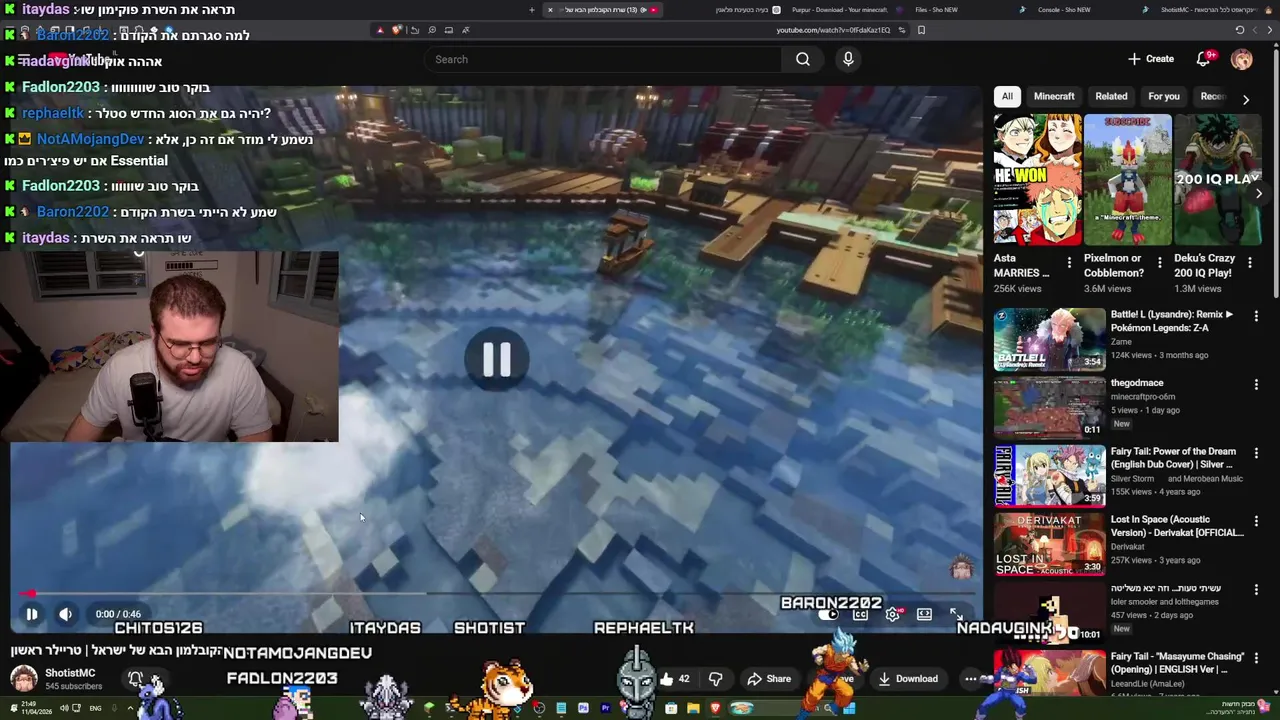Select the Minecraft filter chip
The width and height of the screenshot is (1280, 720).
pyautogui.click(x=1054, y=96)
